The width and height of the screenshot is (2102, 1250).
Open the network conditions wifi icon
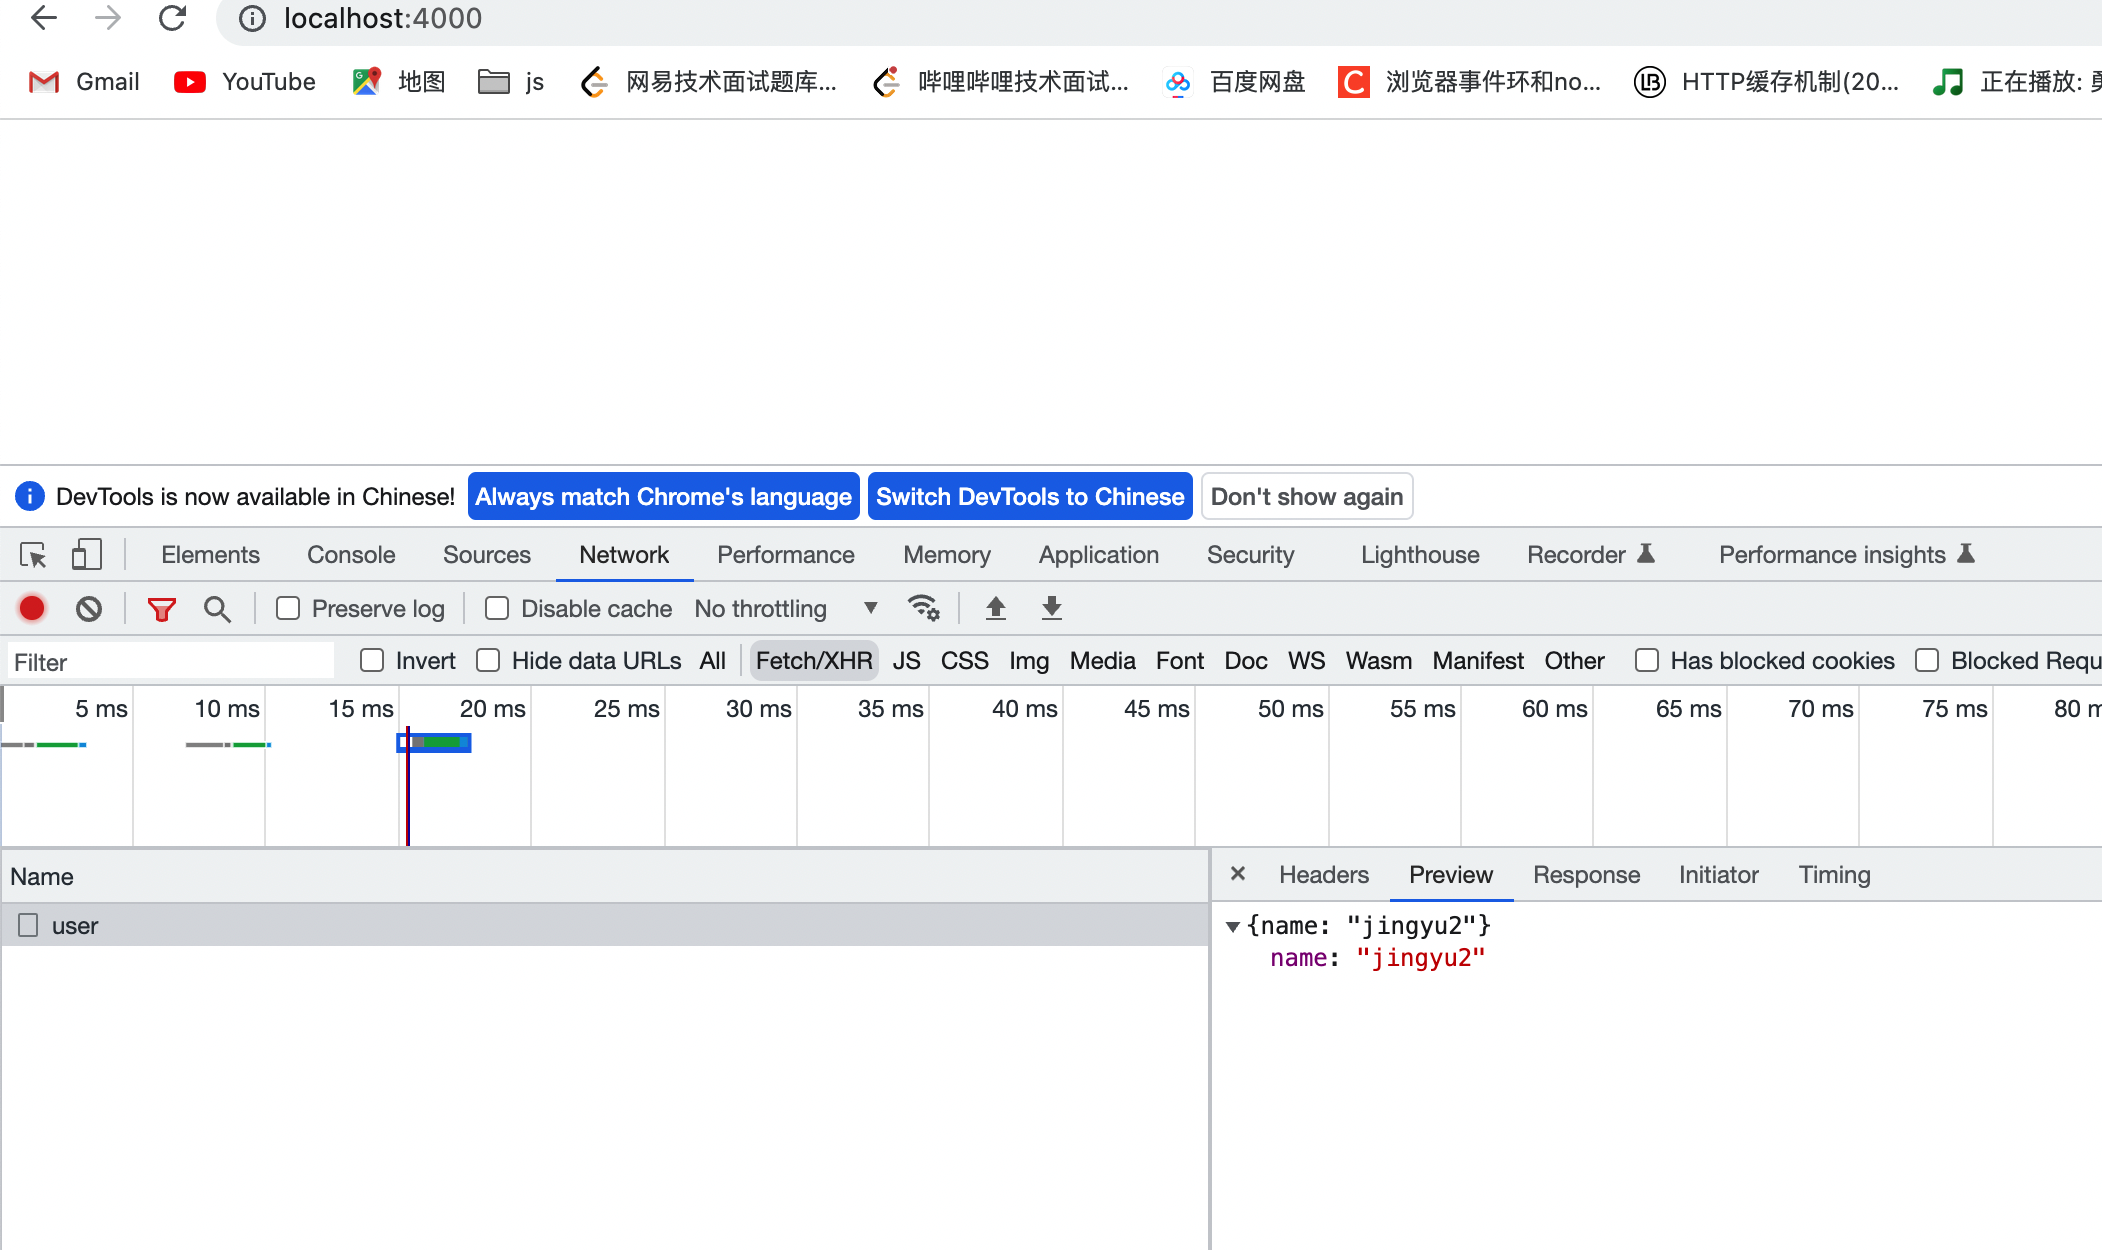(x=923, y=608)
